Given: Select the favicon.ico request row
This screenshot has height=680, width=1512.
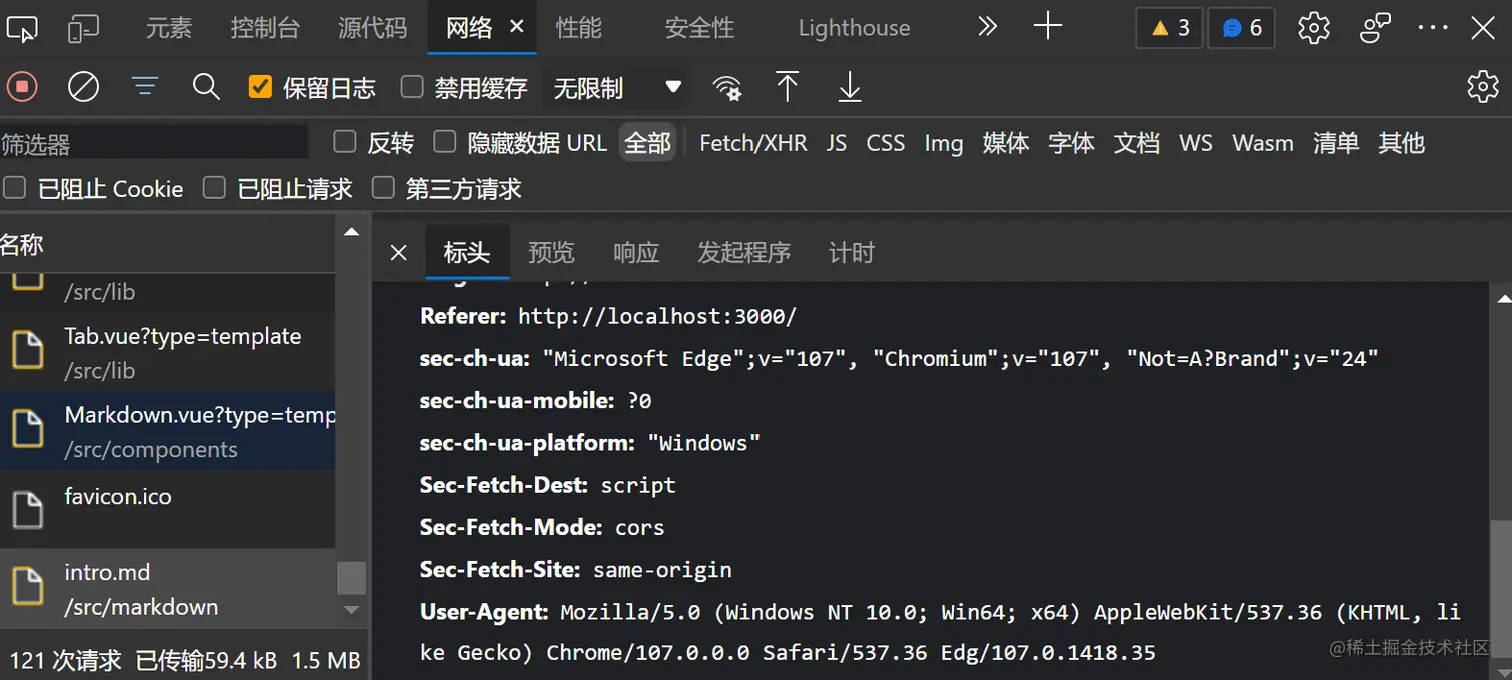Looking at the screenshot, I should (168, 509).
